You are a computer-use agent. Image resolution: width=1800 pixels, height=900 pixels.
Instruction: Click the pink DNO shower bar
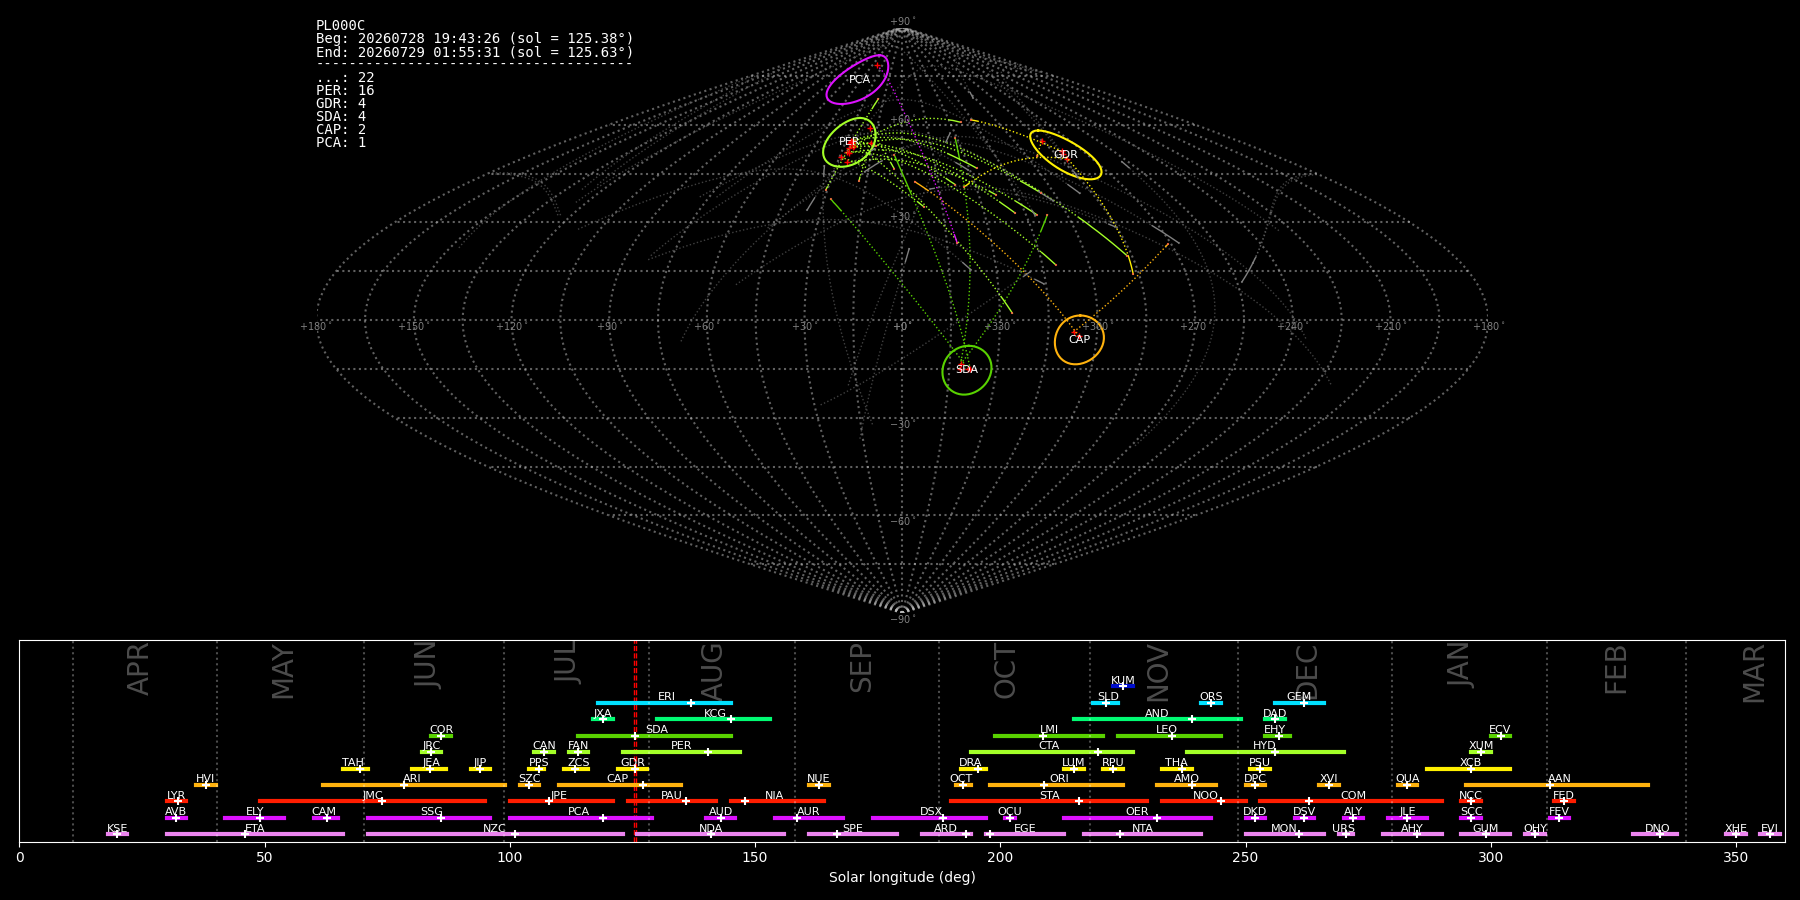[1655, 834]
